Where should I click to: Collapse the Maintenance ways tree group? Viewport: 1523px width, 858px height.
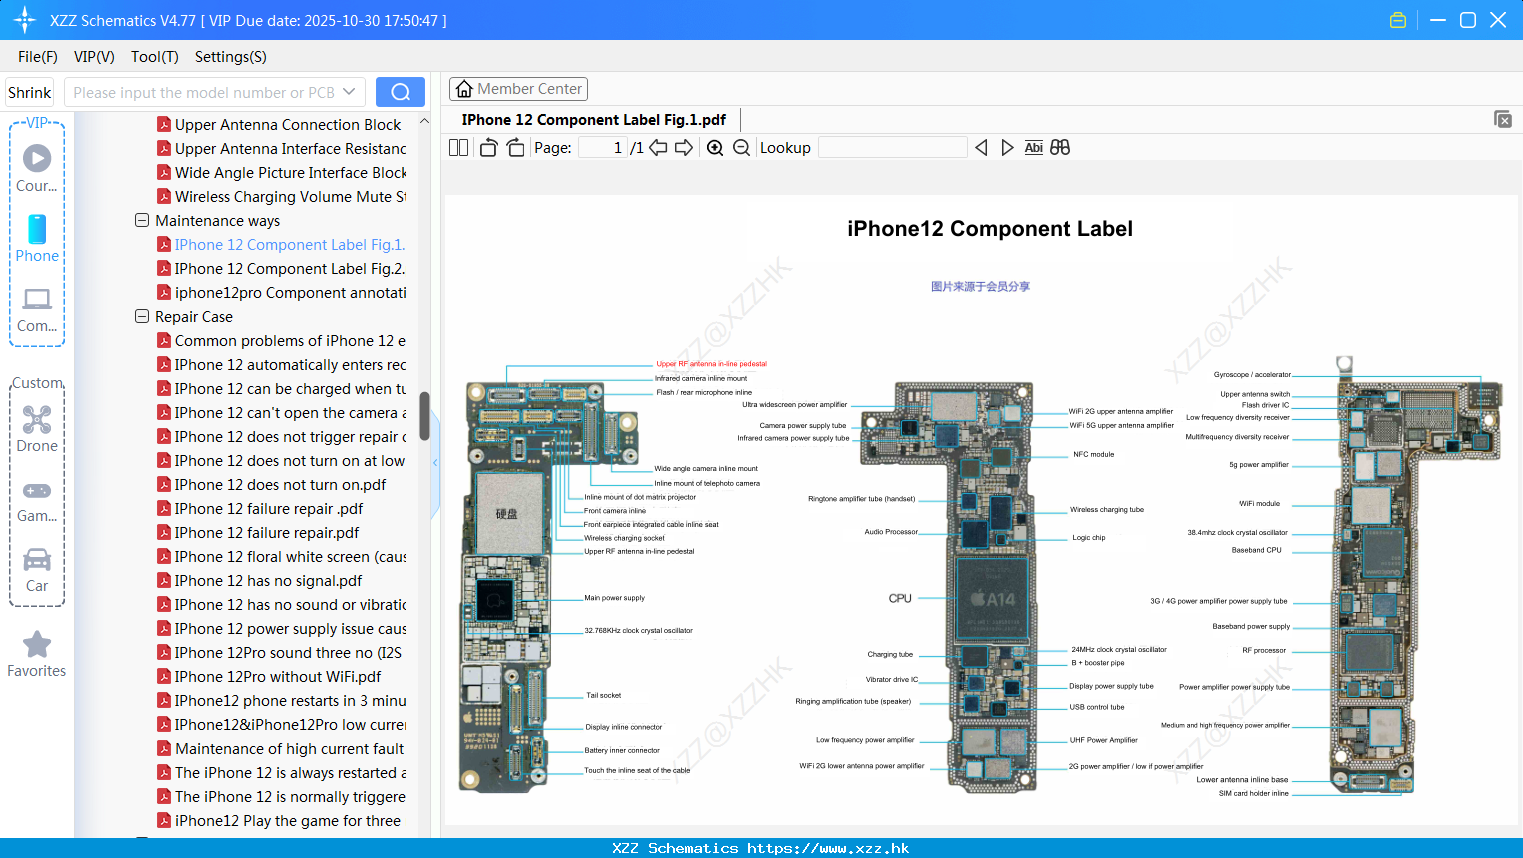[142, 220]
